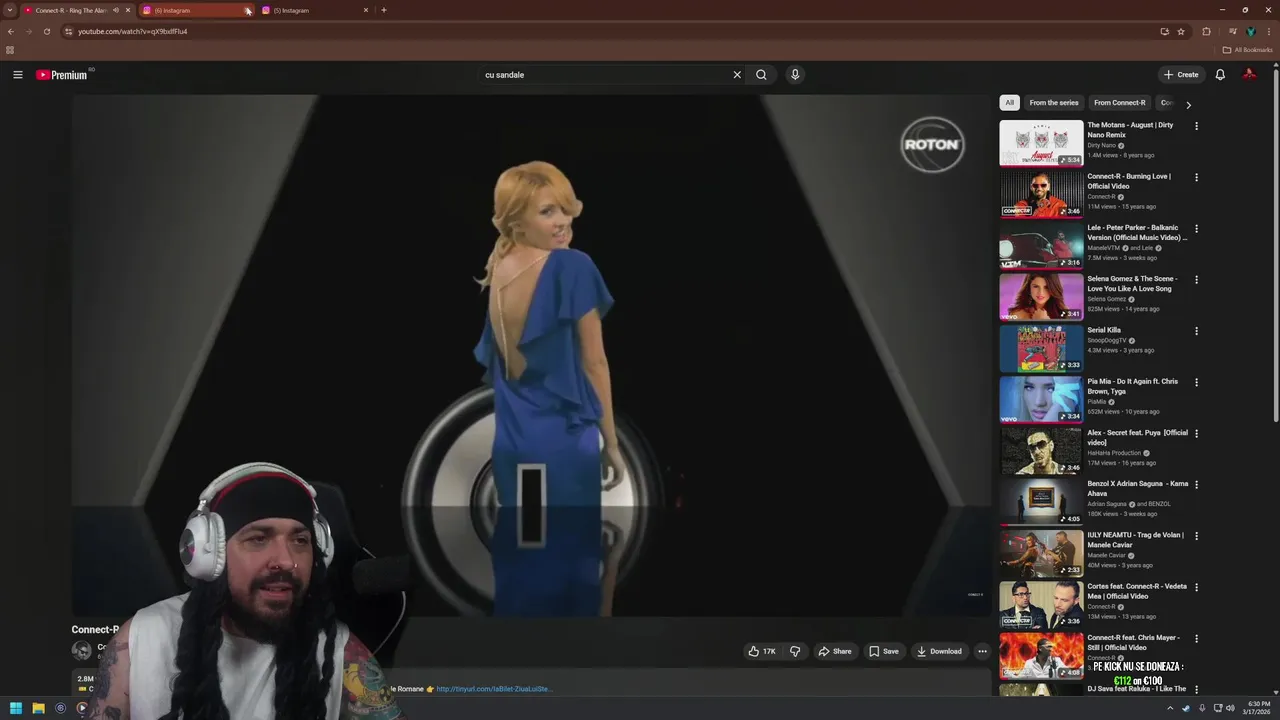Viewport: 1280px width, 720px height.
Task: Click the search magnifier button
Action: [x=762, y=75]
